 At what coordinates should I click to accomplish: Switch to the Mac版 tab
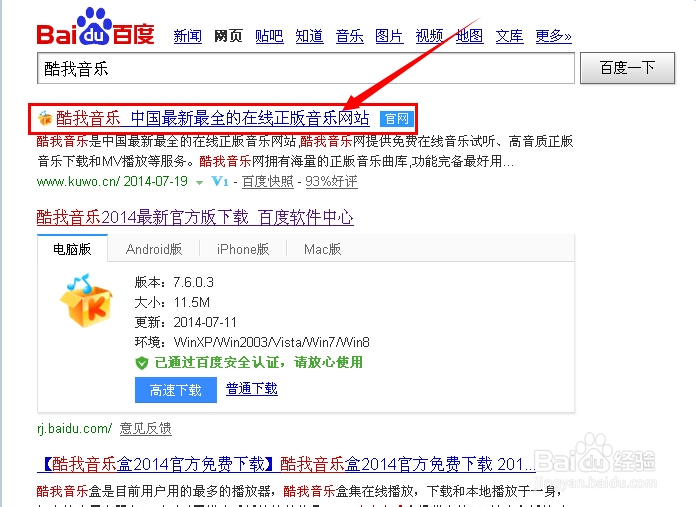[323, 249]
